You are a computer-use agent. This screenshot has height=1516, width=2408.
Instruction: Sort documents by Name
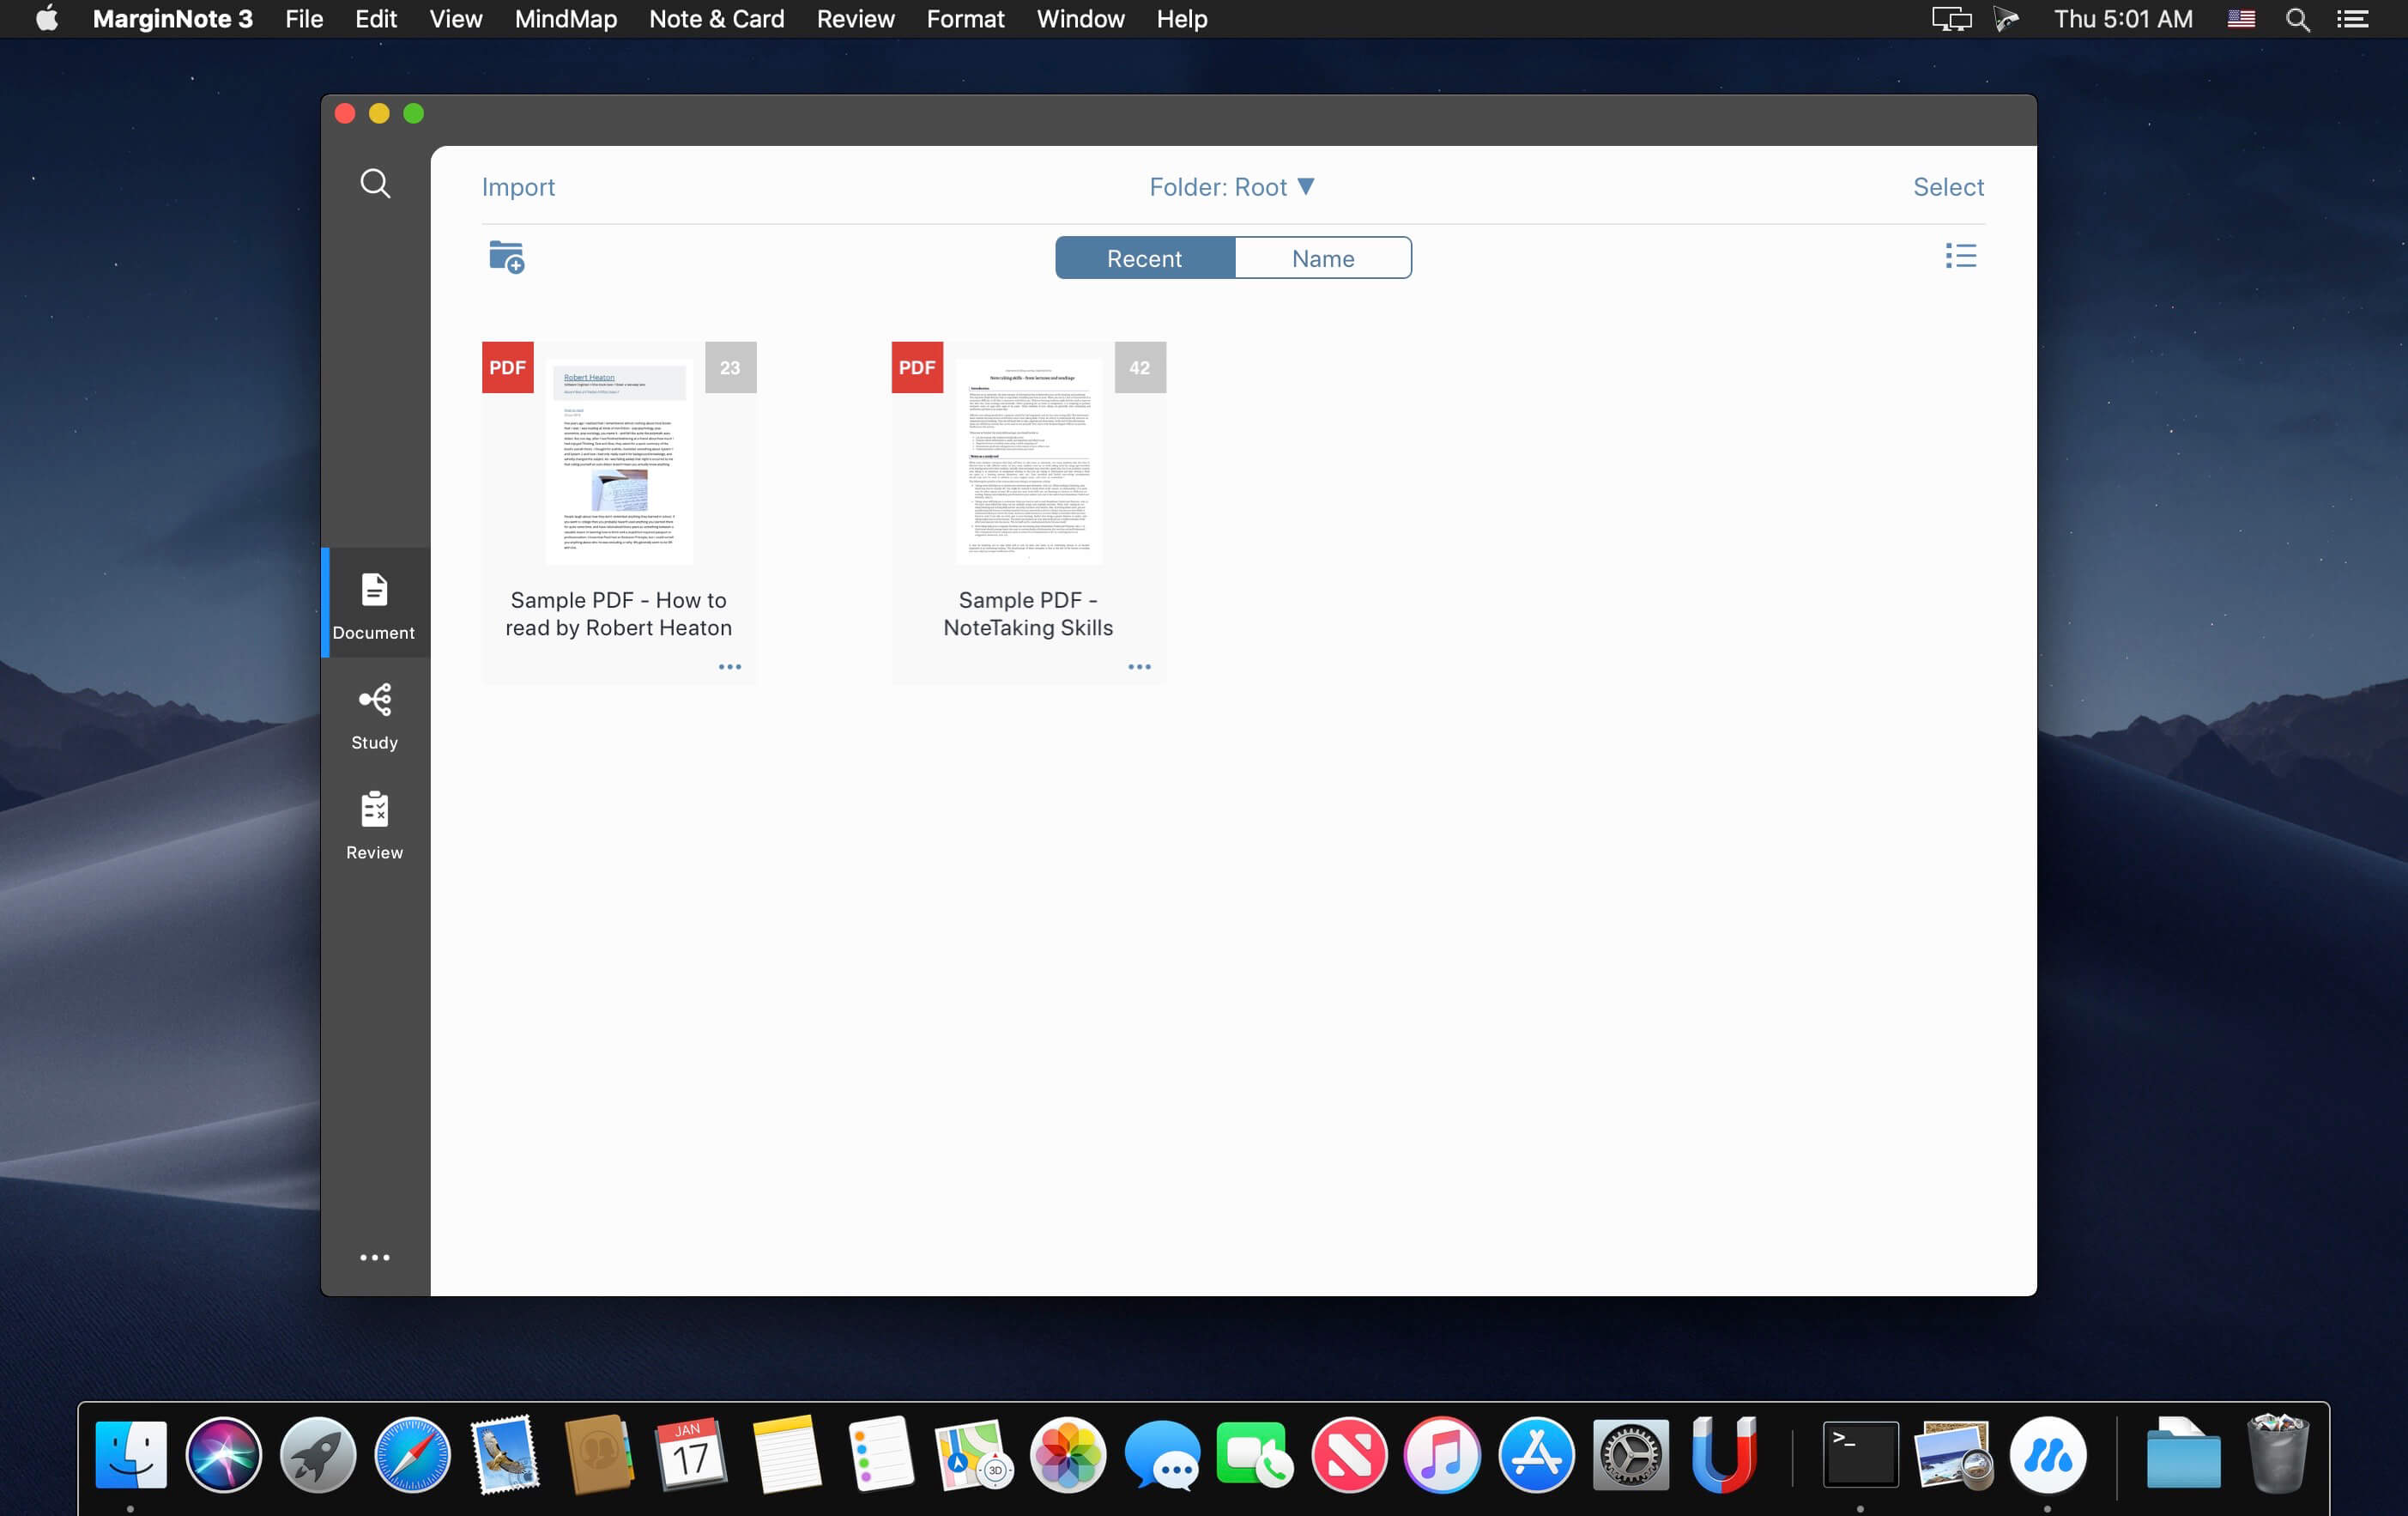pyautogui.click(x=1322, y=258)
